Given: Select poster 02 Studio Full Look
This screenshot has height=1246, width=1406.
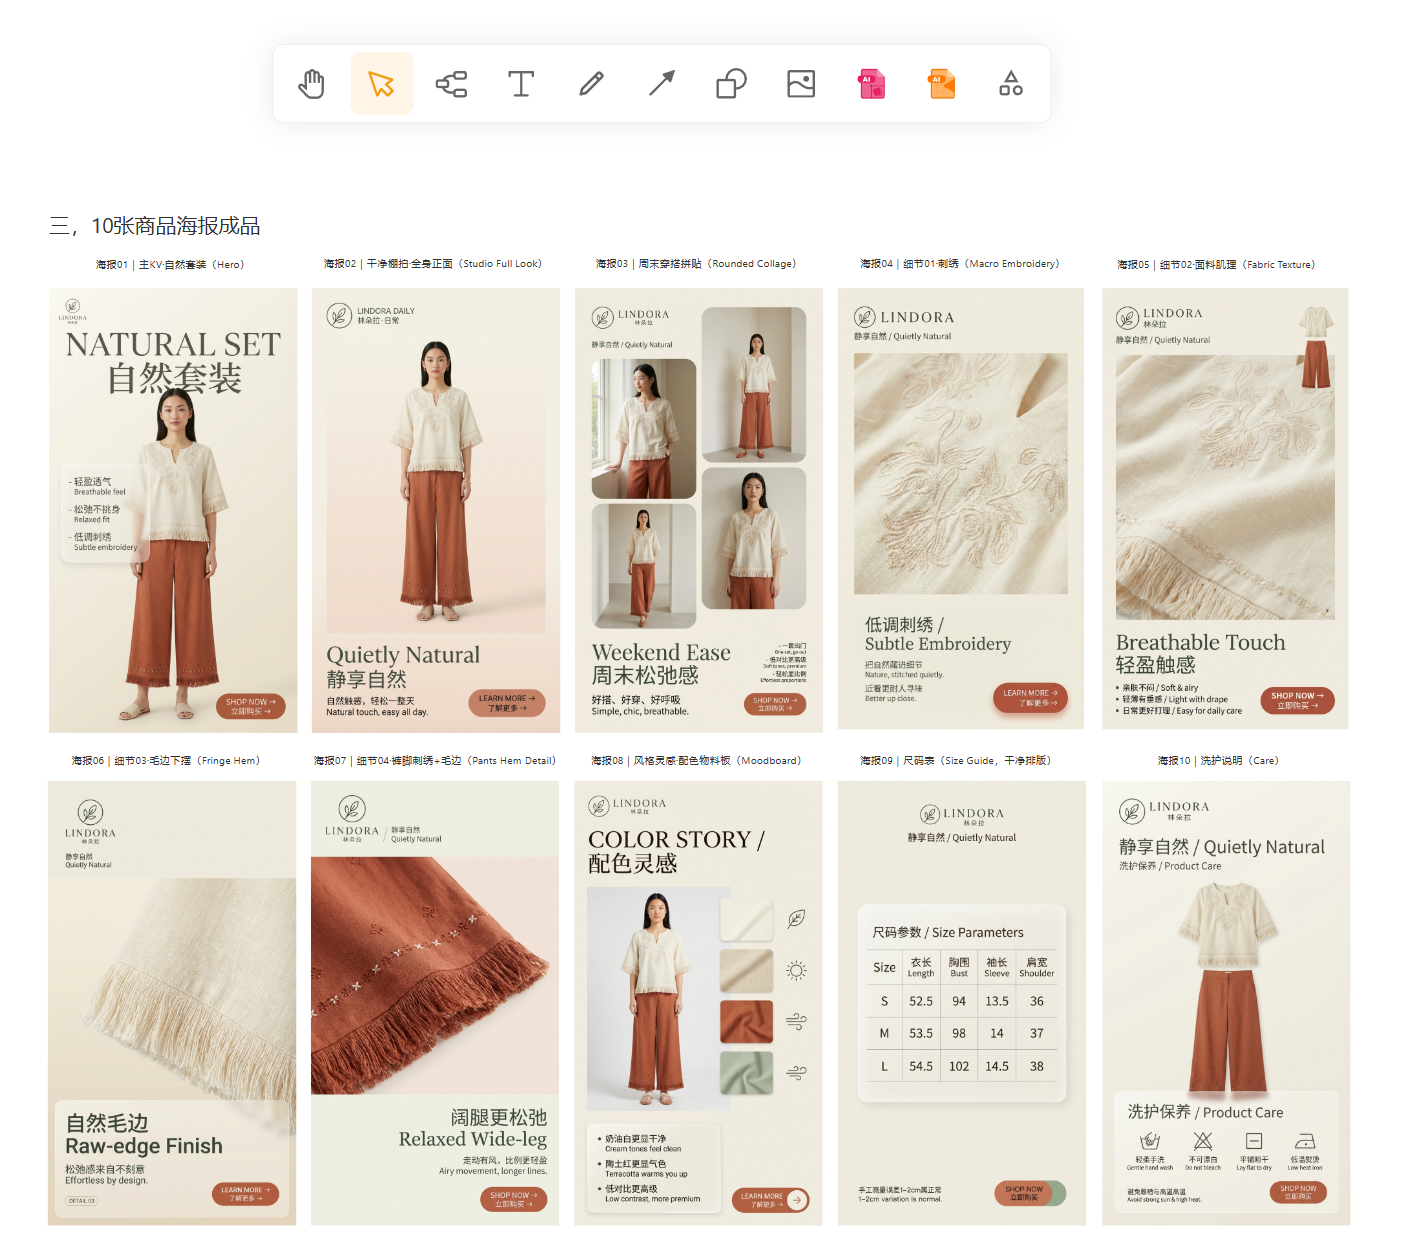Looking at the screenshot, I should (436, 510).
